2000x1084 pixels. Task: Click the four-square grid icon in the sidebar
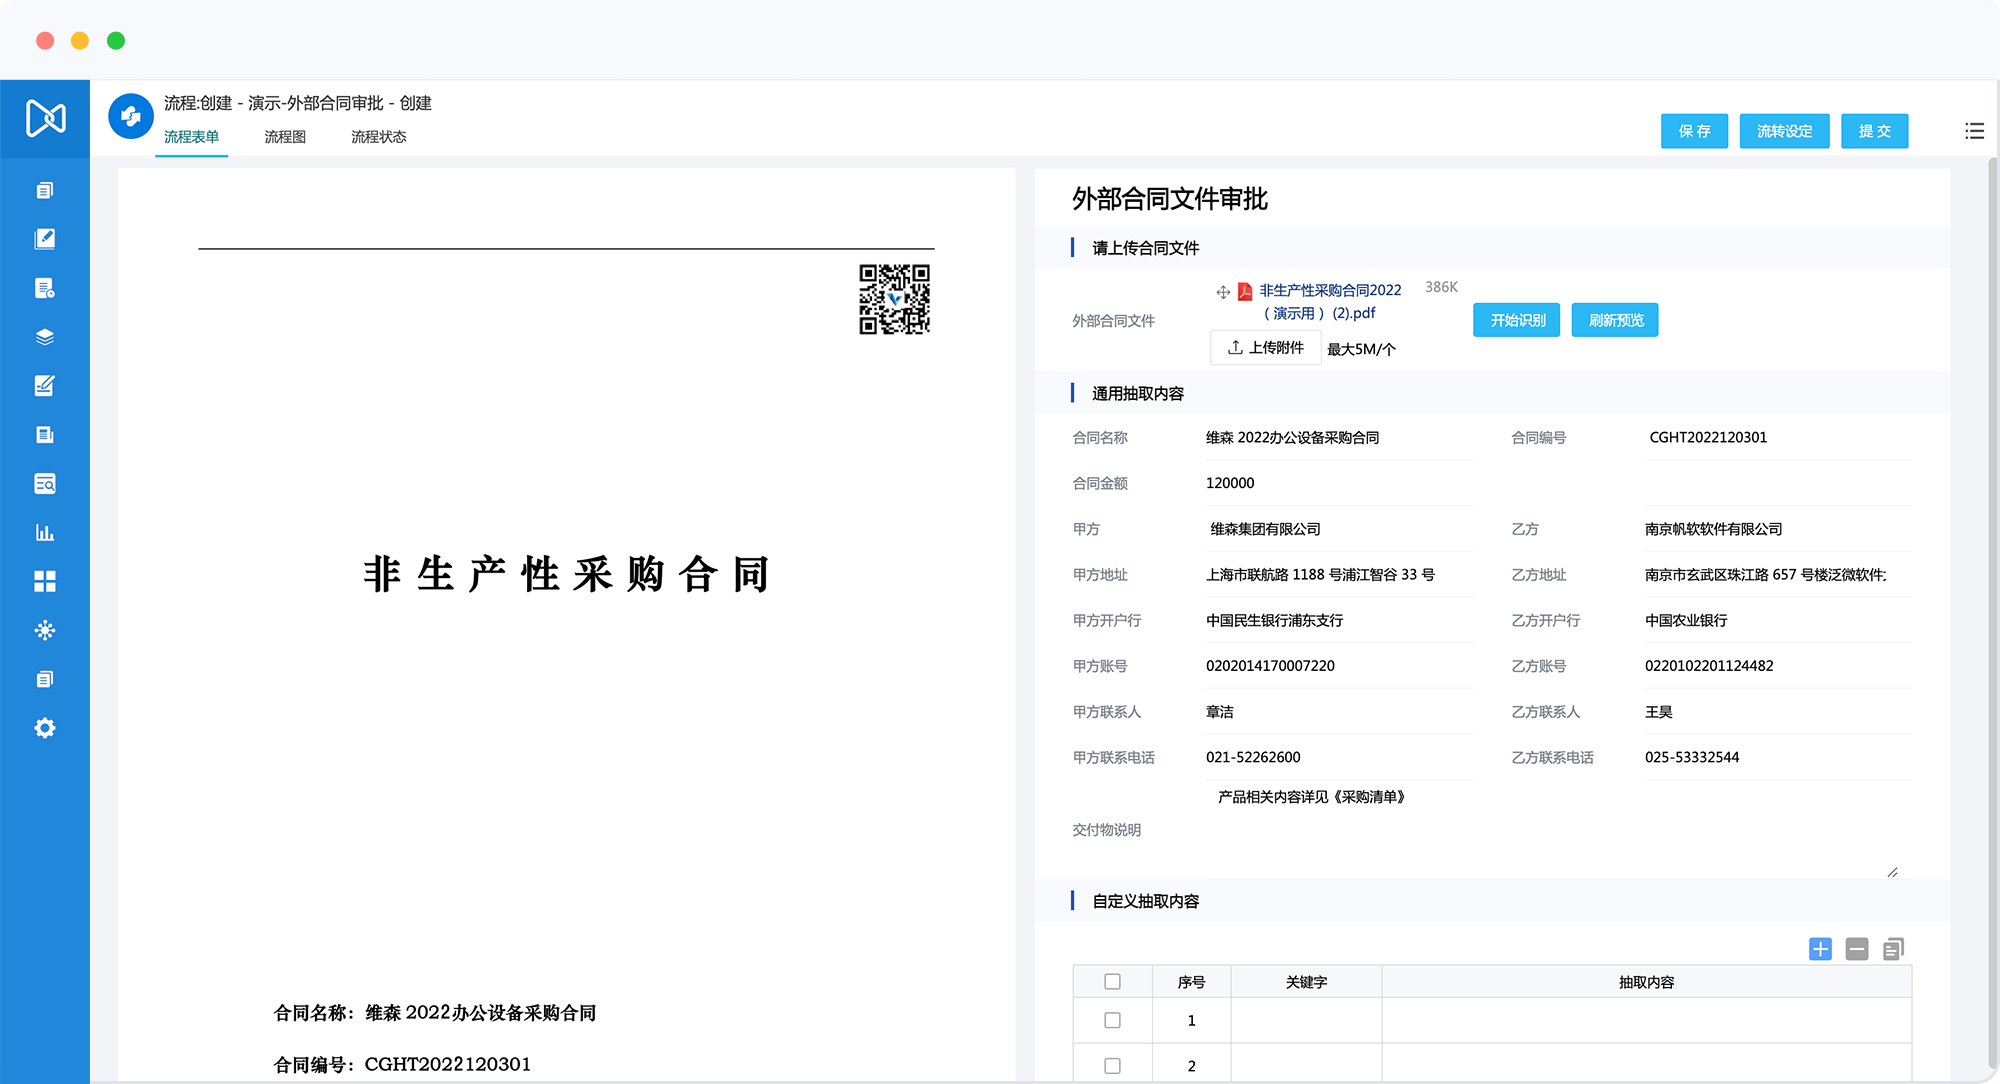pos(45,581)
